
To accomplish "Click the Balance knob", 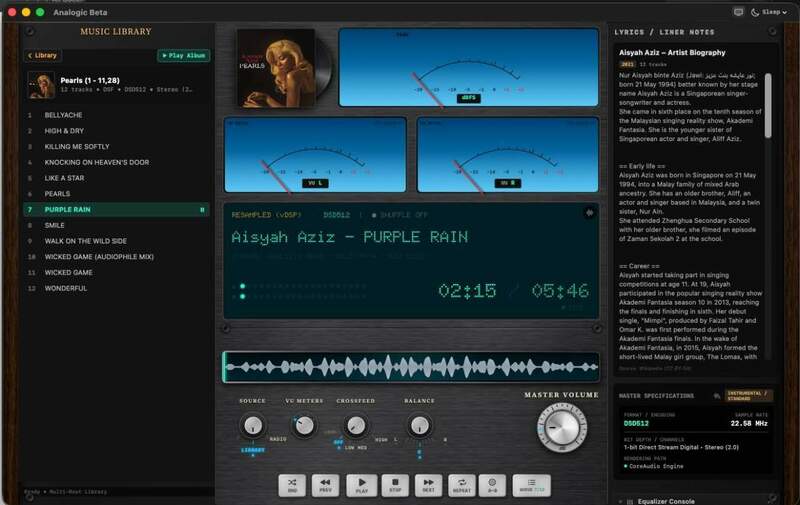I will [419, 425].
